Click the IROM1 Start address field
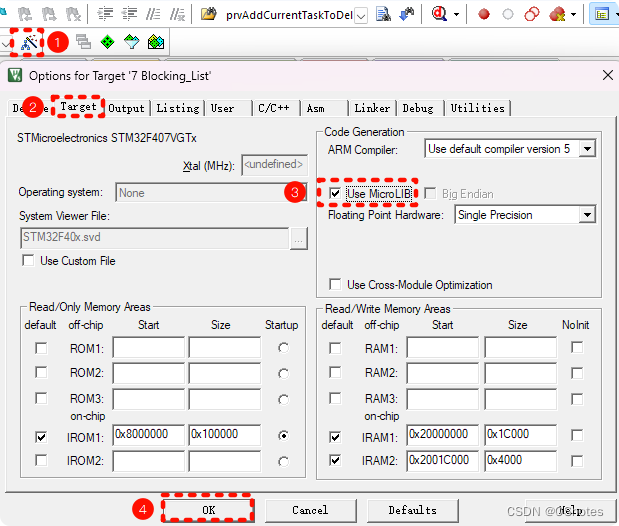This screenshot has width=619, height=526. [x=148, y=436]
